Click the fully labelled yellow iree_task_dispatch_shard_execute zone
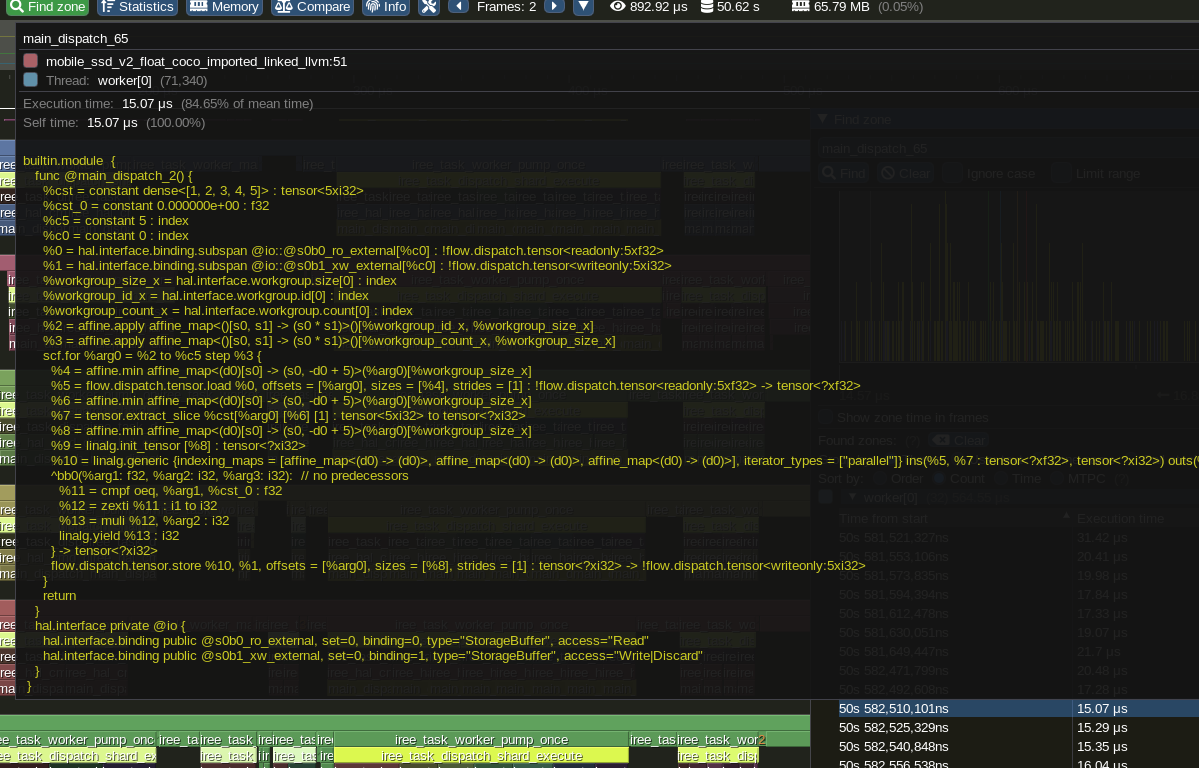Image resolution: width=1199 pixels, height=768 pixels. (x=482, y=756)
